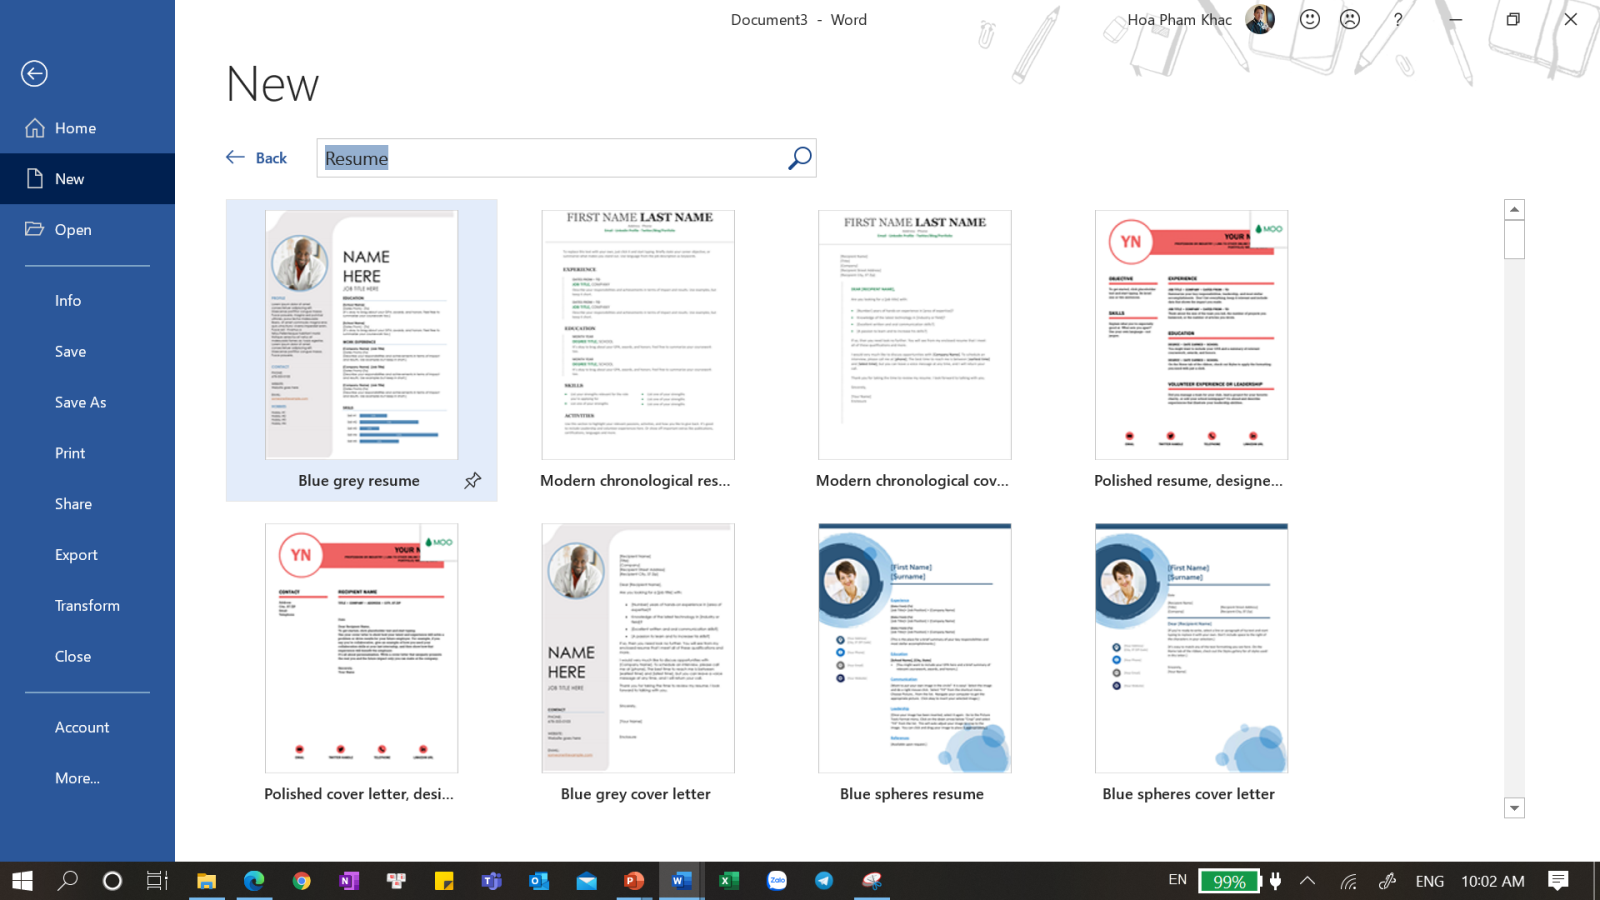Screen dimensions: 1600x900
Task: Close the document via sidebar Close
Action: pos(87,657)
